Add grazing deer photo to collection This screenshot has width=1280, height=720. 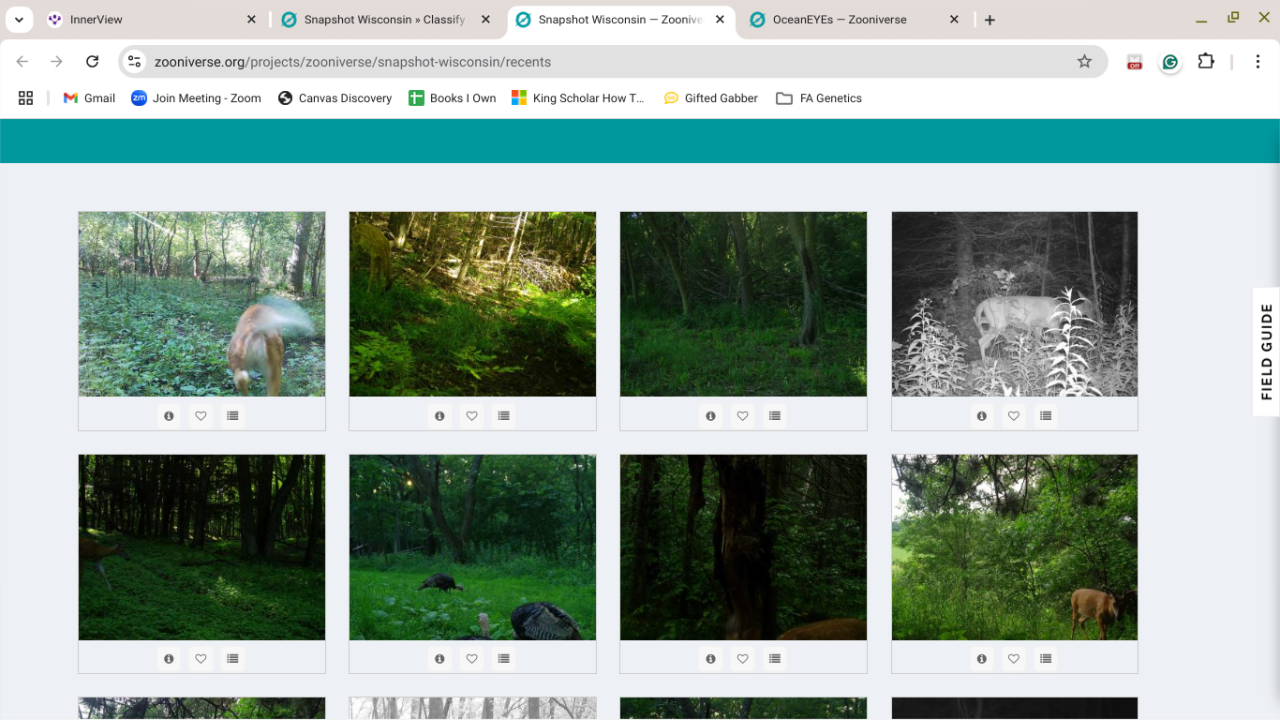coord(1046,659)
